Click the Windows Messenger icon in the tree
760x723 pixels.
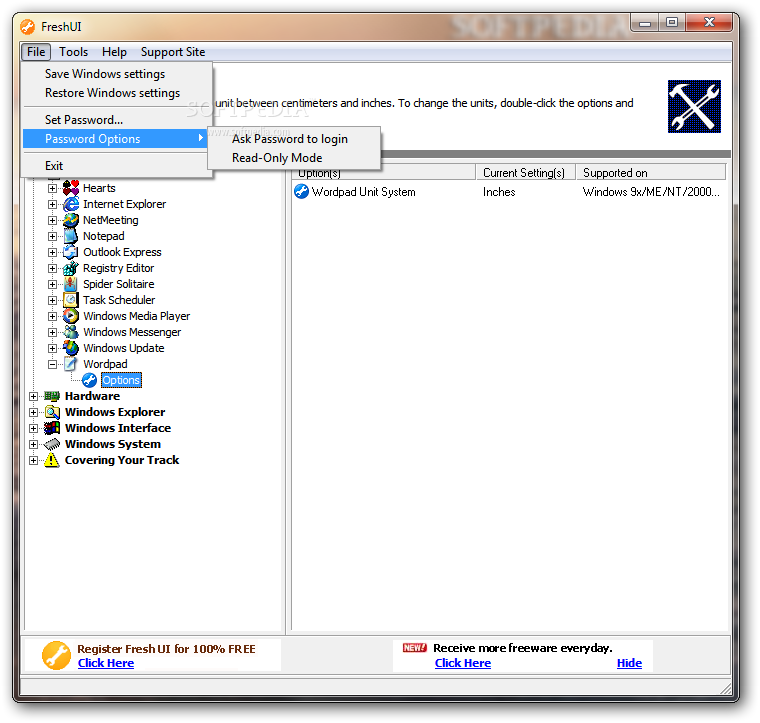pos(71,332)
